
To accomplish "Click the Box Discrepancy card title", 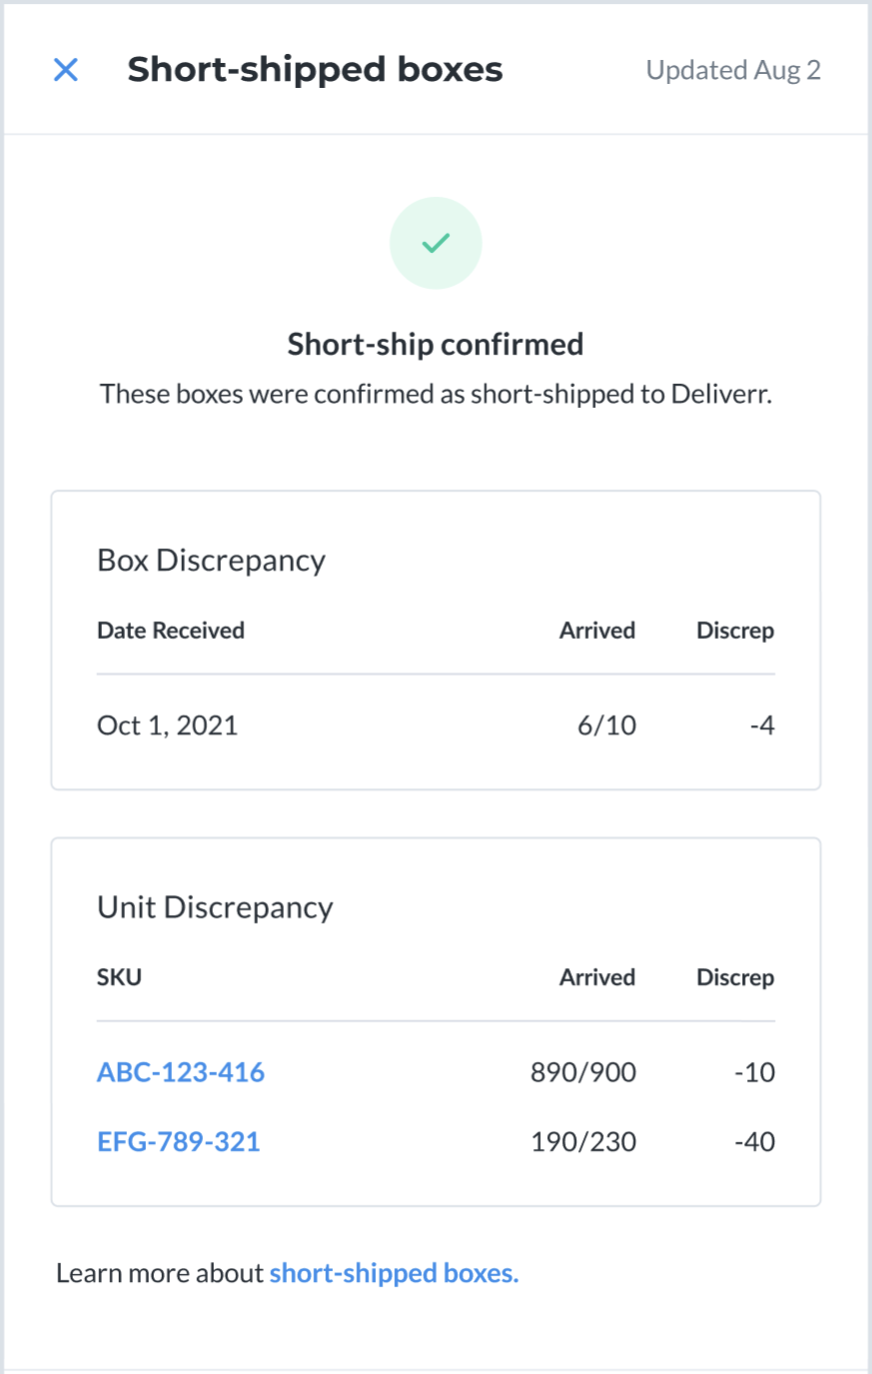I will coord(211,560).
